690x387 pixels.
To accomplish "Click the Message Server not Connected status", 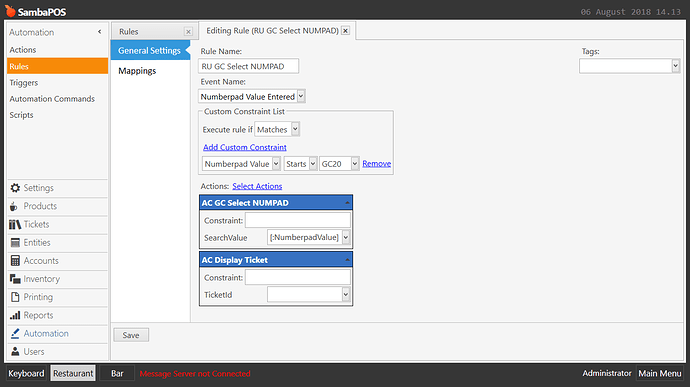I will [195, 373].
